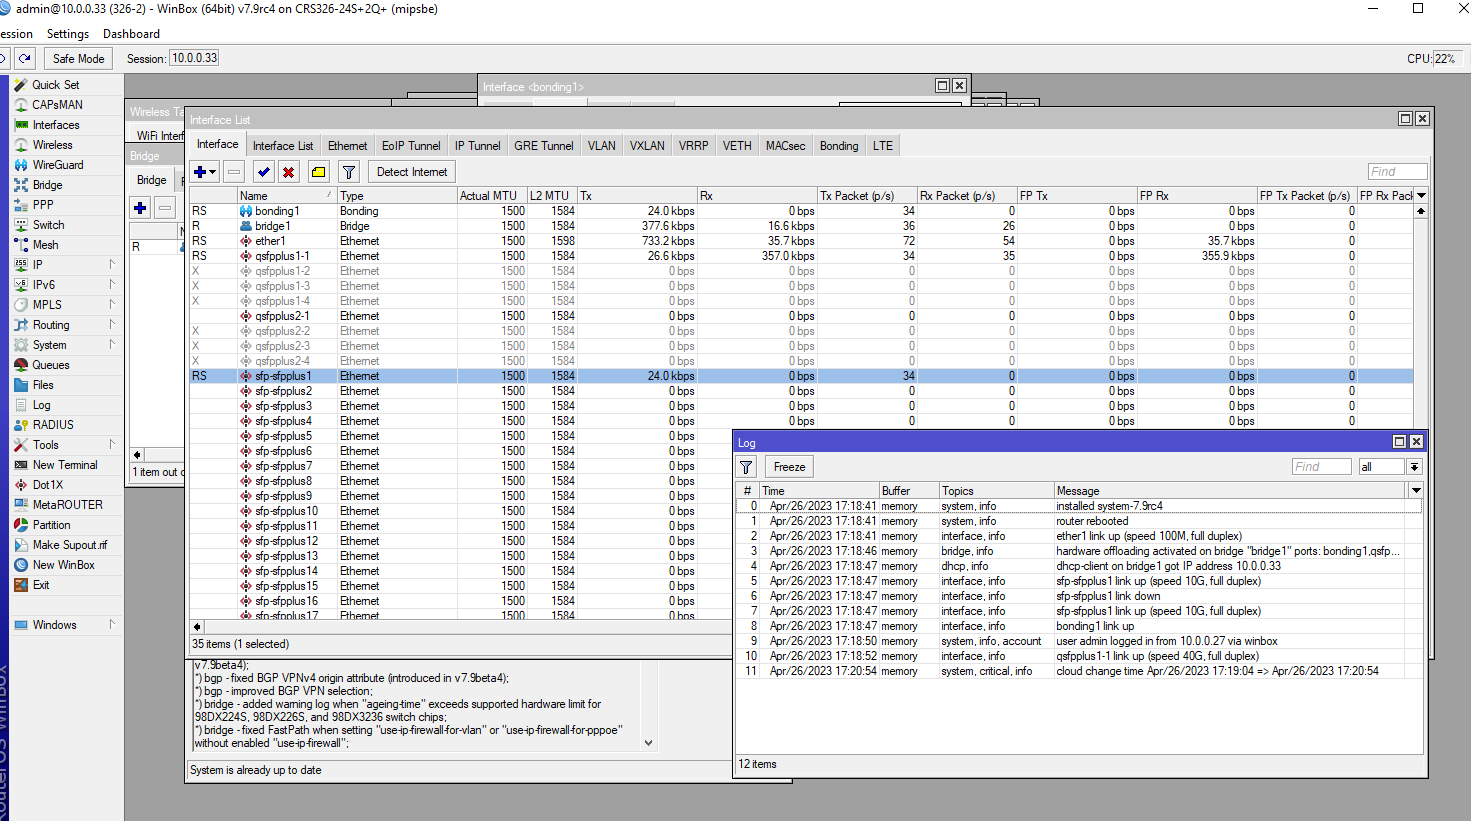This screenshot has height=821, width=1471.
Task: Click the yellow Comment icon in Interface List
Action: tap(318, 172)
